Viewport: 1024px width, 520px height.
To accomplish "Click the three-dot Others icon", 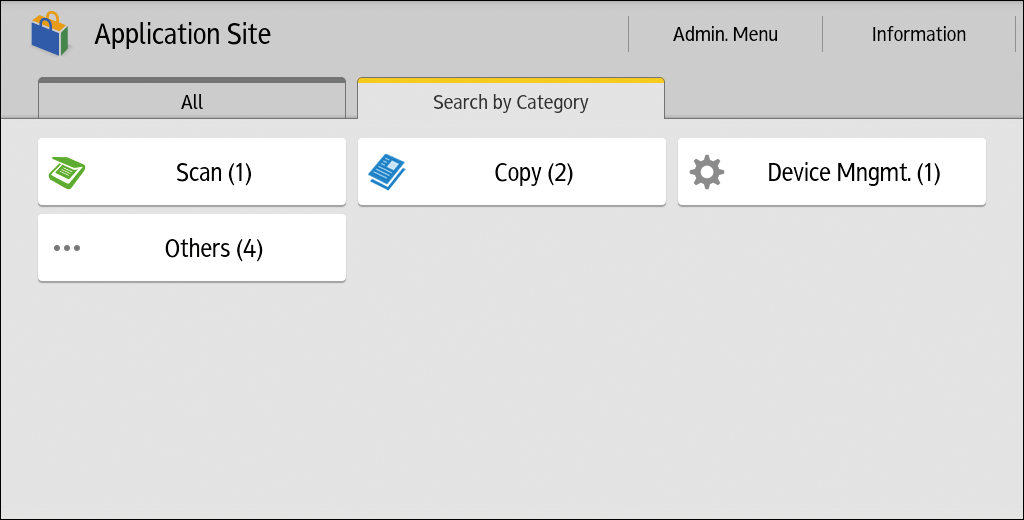I will pos(67,248).
